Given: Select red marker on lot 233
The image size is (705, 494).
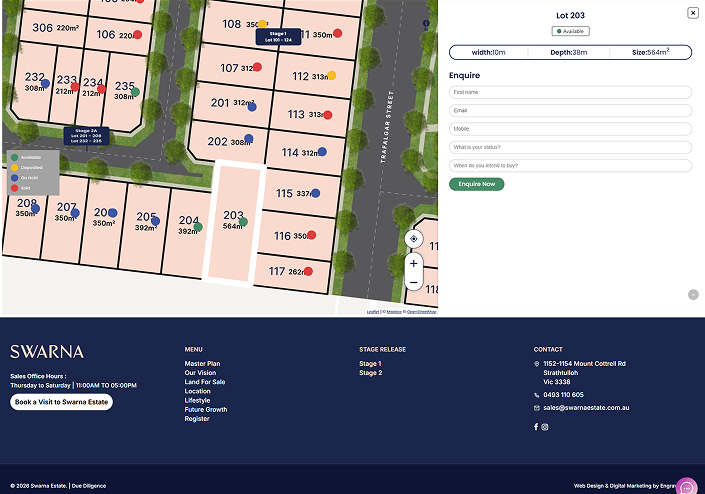Looking at the screenshot, I should (75, 87).
